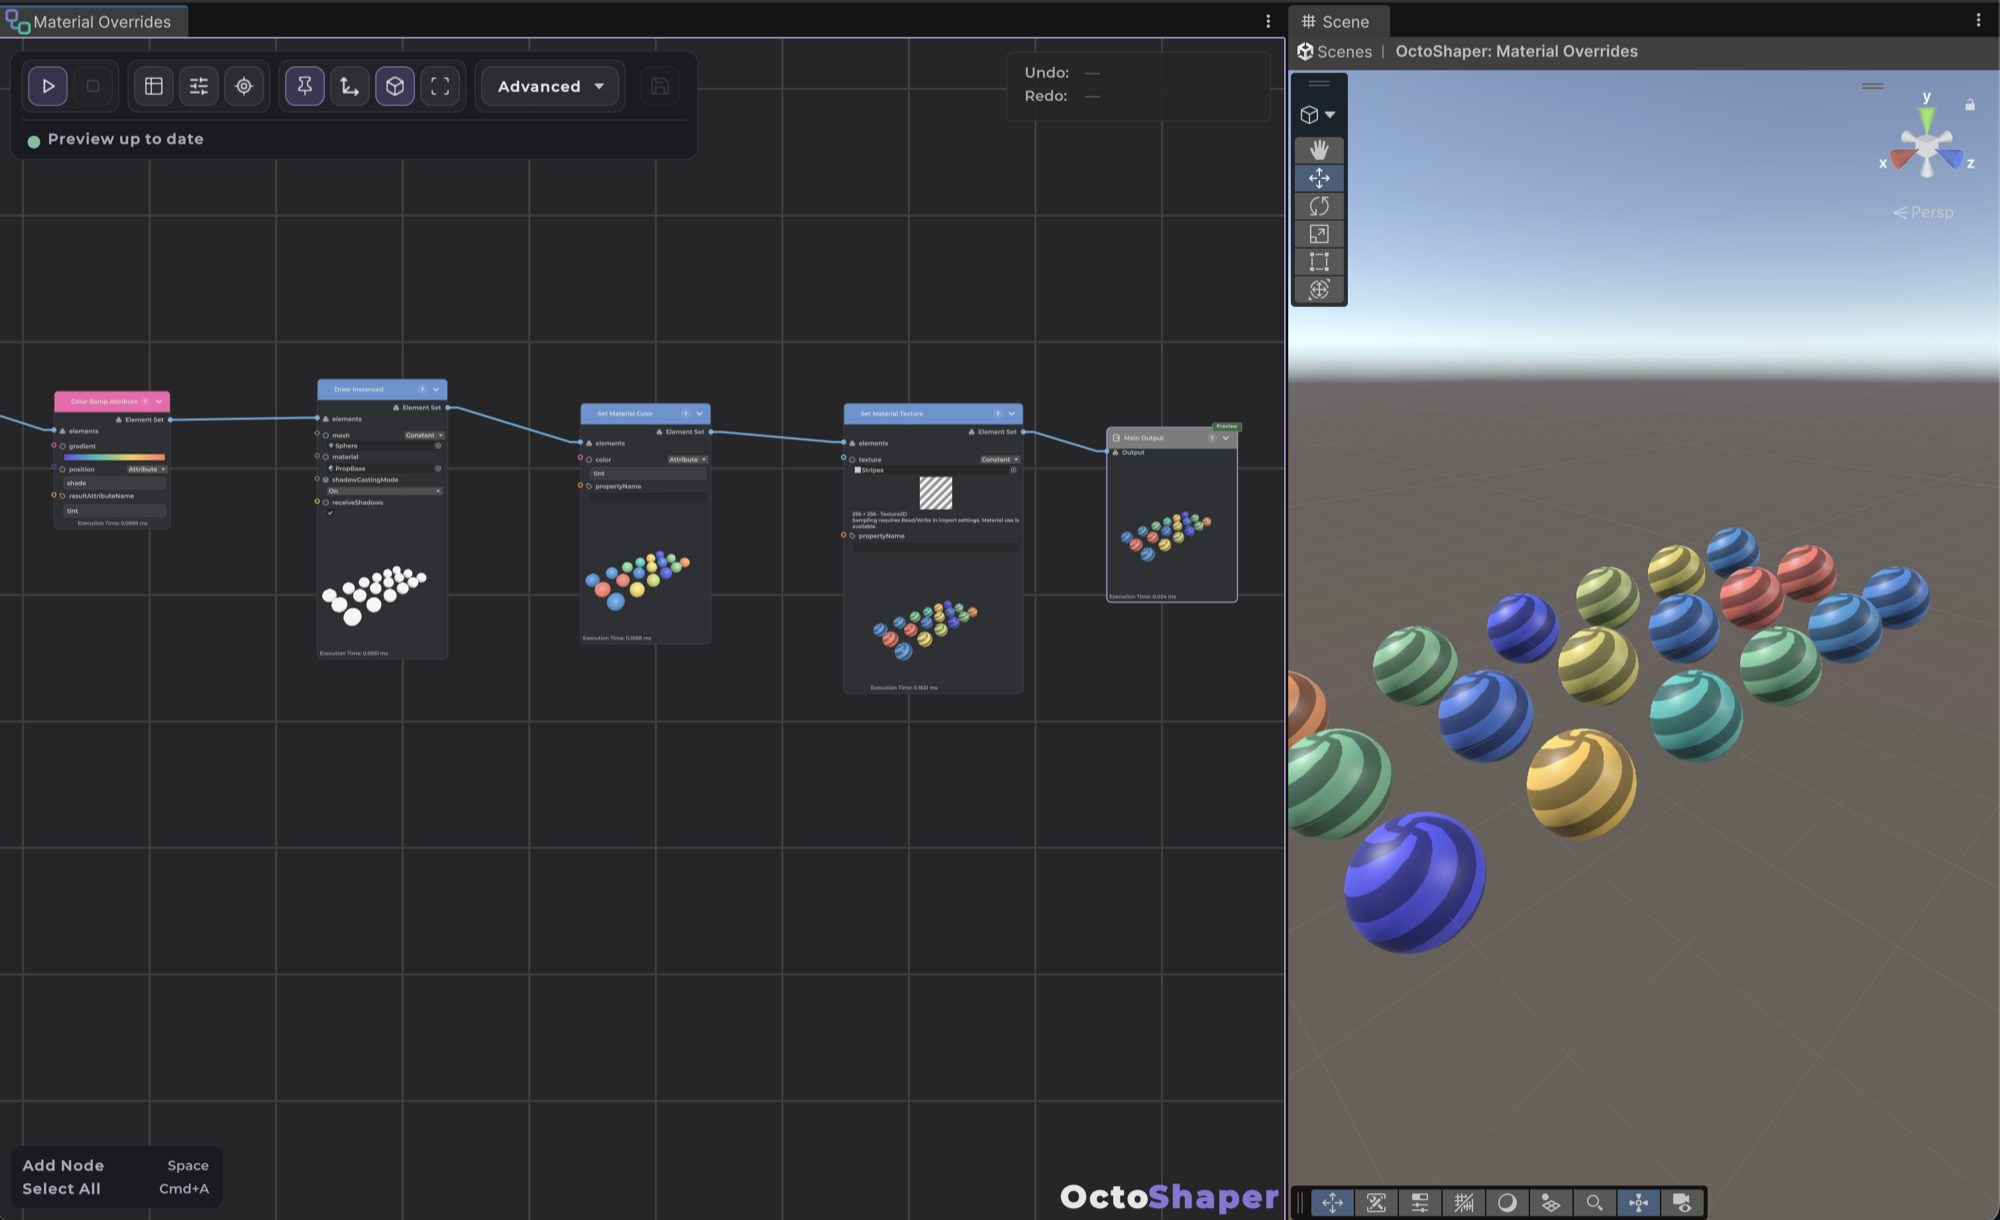Click the target focus icon in toolbar
The height and width of the screenshot is (1220, 2000).
244,86
